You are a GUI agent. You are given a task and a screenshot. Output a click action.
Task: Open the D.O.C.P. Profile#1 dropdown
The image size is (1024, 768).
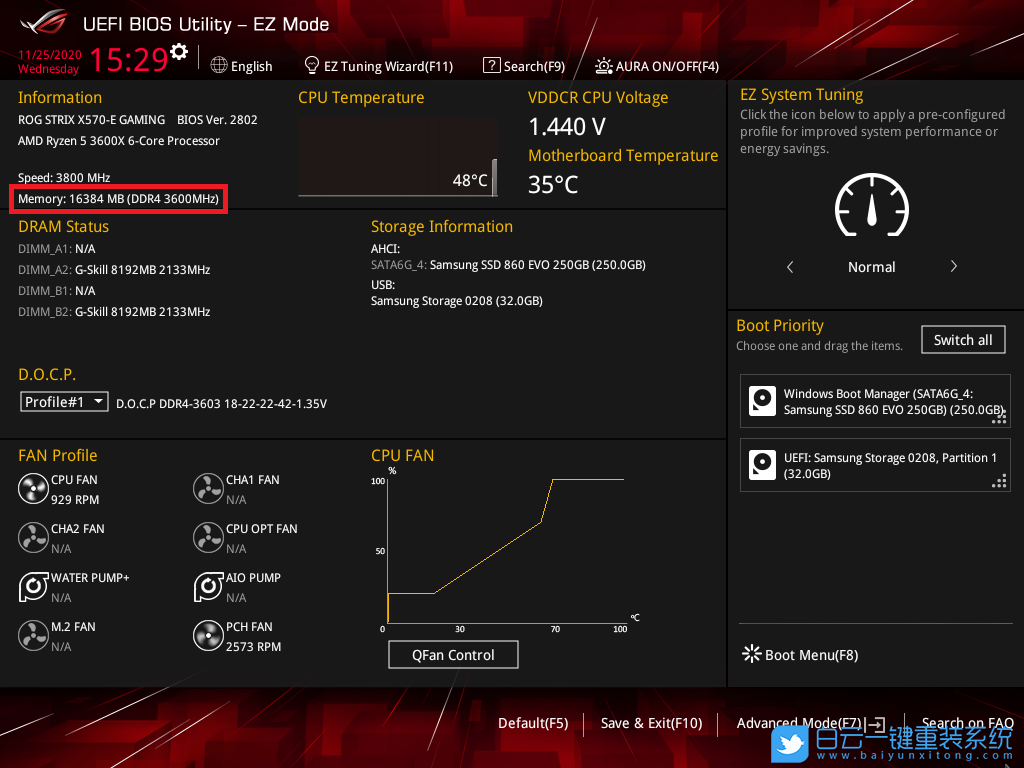[65, 401]
